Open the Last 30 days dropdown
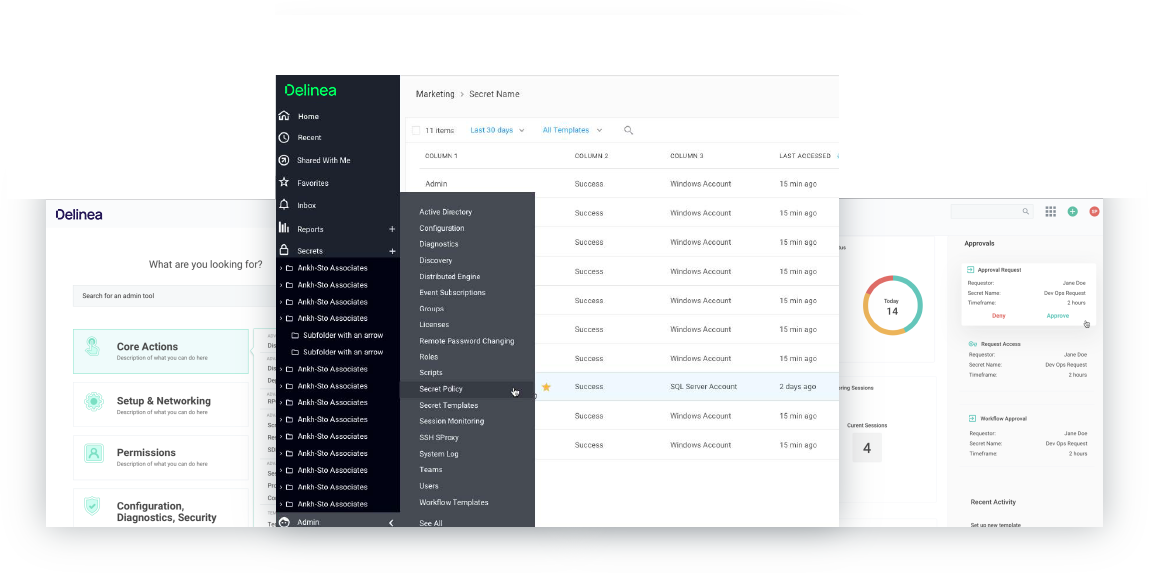Image resolution: width=1149 pixels, height=573 pixels. pos(498,130)
